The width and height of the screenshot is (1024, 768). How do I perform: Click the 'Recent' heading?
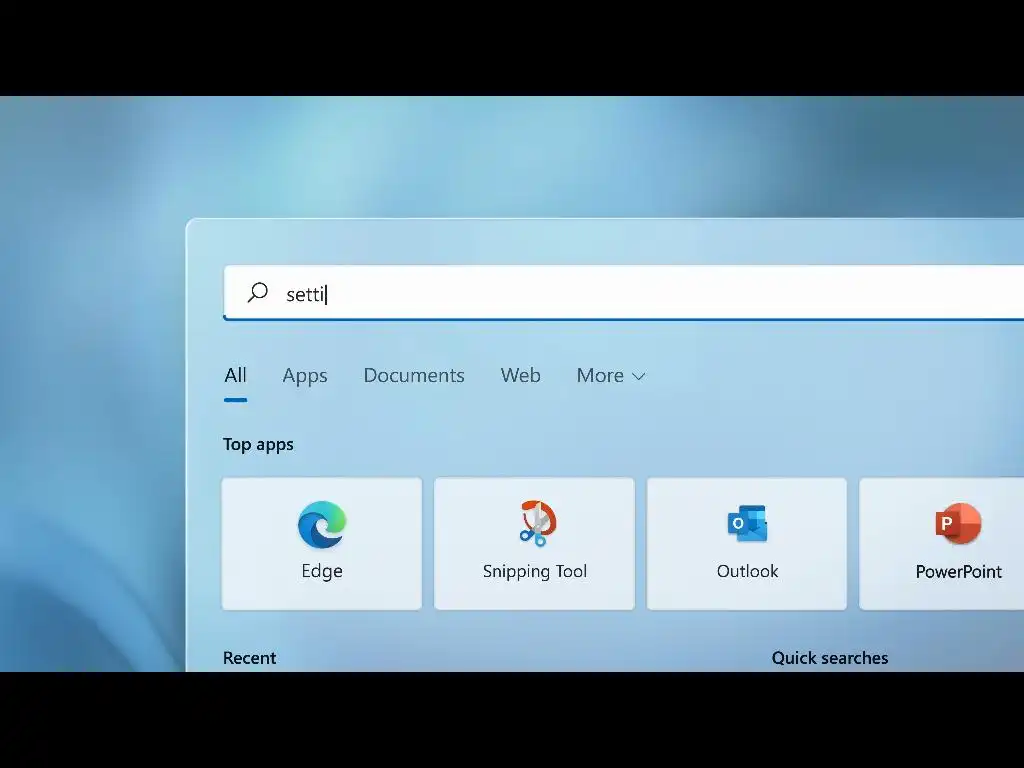tap(249, 658)
